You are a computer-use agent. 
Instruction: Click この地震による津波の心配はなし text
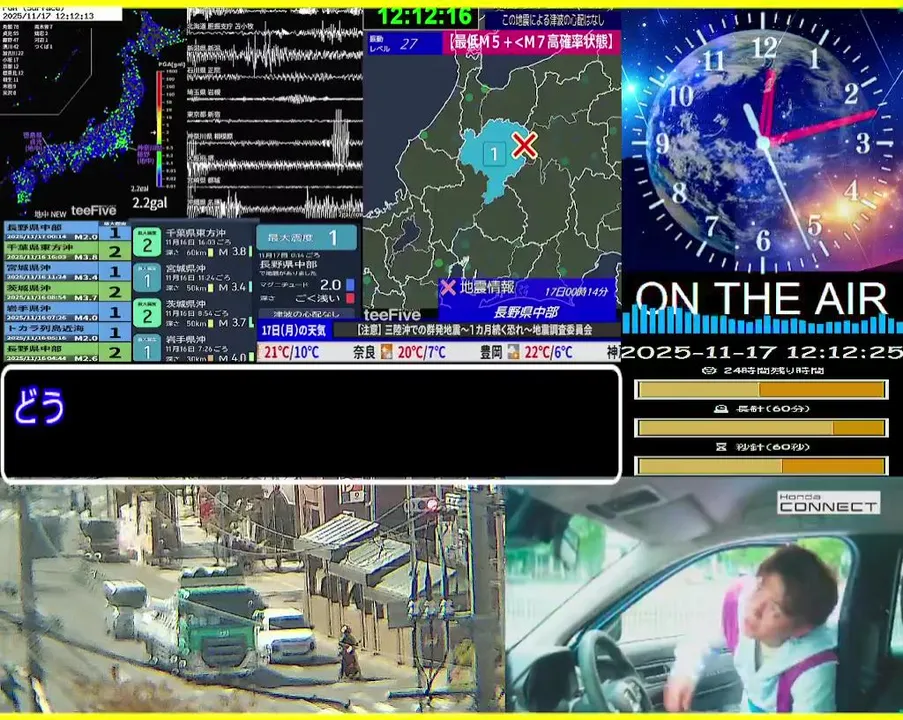point(552,20)
